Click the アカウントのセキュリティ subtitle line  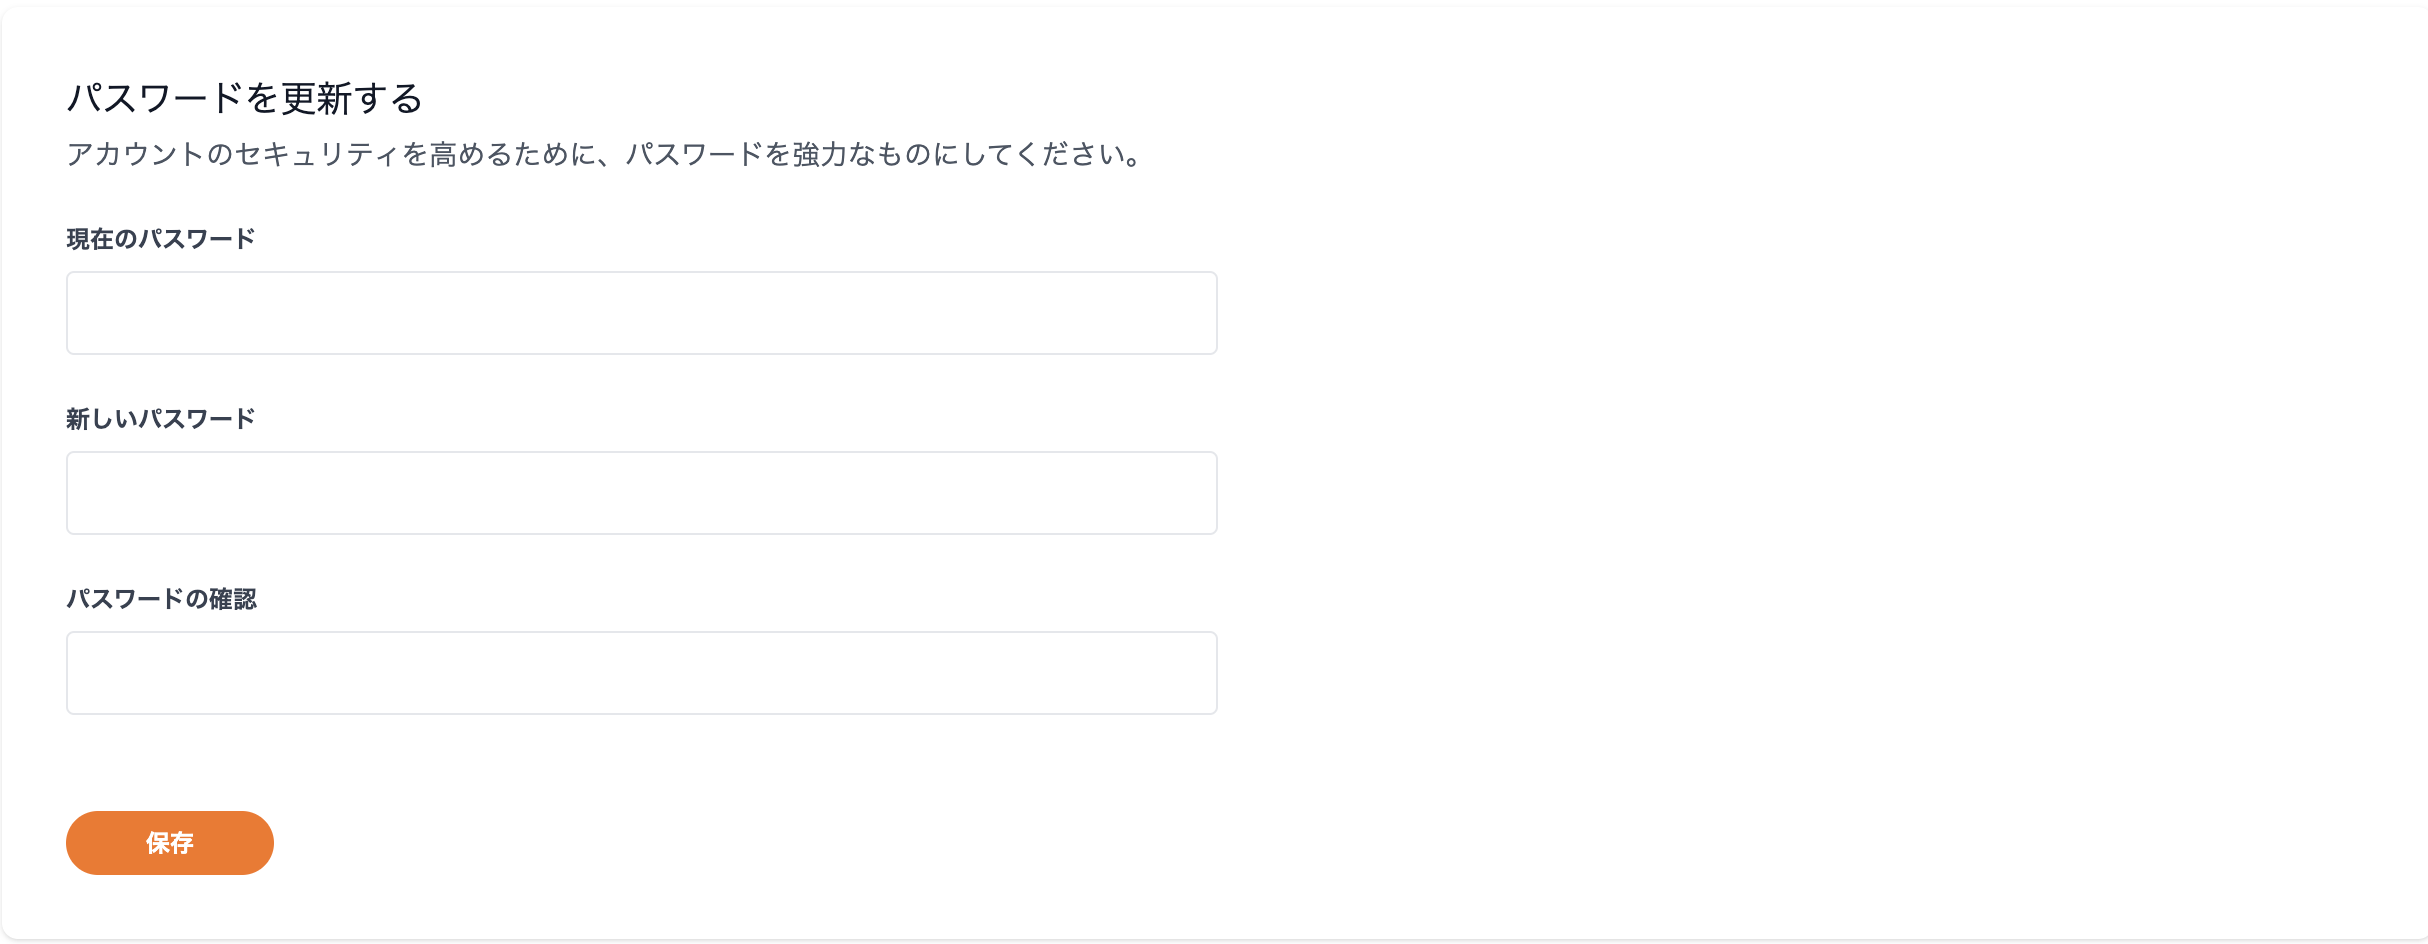tap(605, 154)
